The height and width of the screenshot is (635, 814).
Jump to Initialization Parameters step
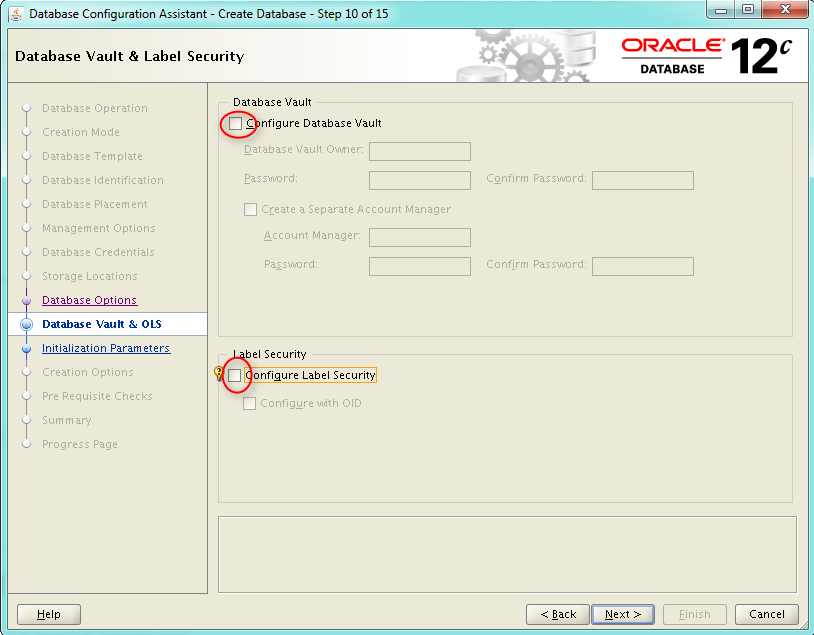coord(105,349)
